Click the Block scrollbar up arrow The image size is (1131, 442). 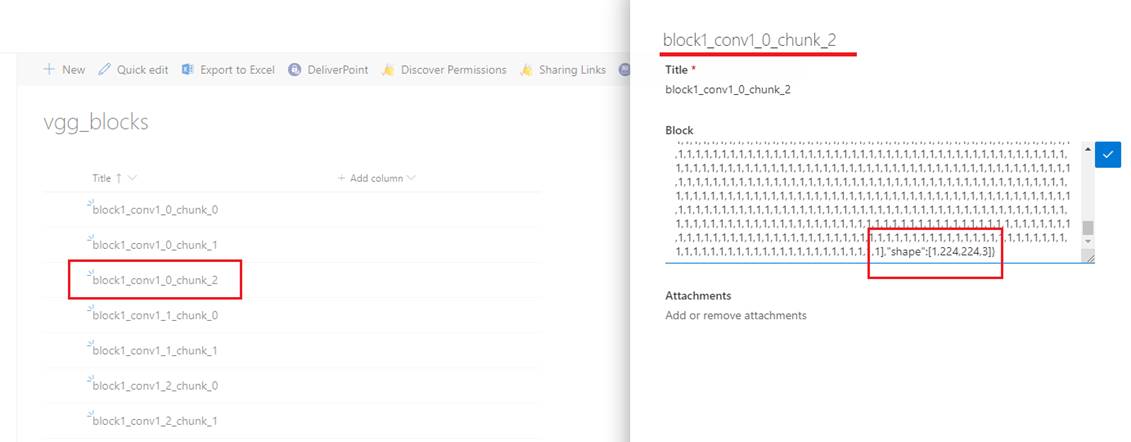pyautogui.click(x=1088, y=149)
